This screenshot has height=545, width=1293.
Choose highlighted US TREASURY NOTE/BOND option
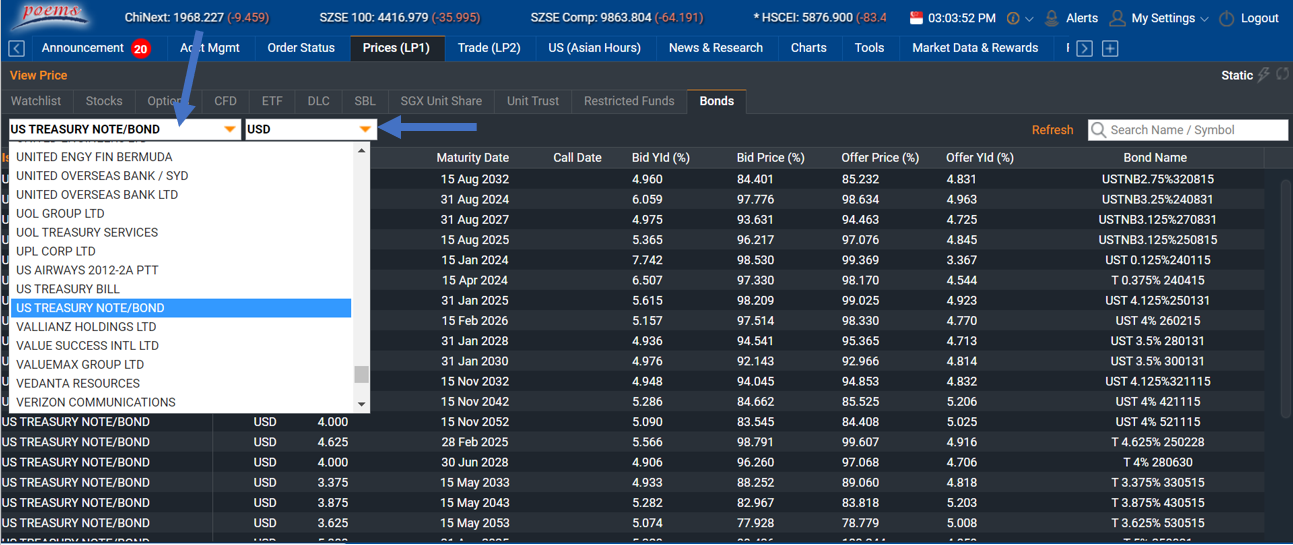point(181,308)
